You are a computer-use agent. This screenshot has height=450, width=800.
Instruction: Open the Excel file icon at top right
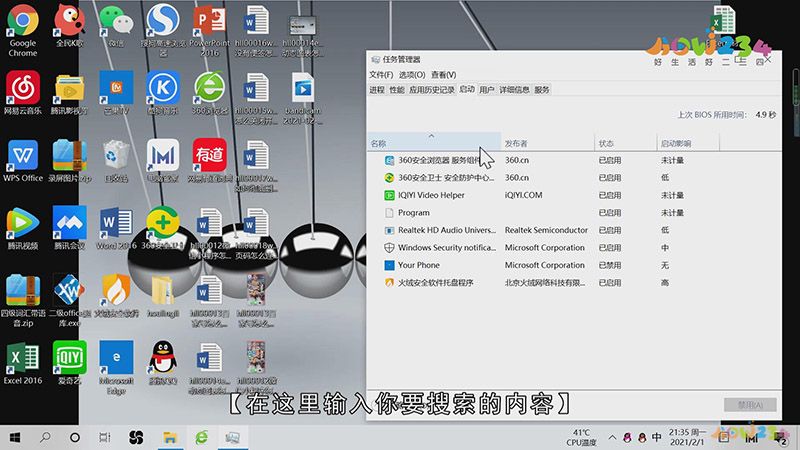tap(723, 20)
